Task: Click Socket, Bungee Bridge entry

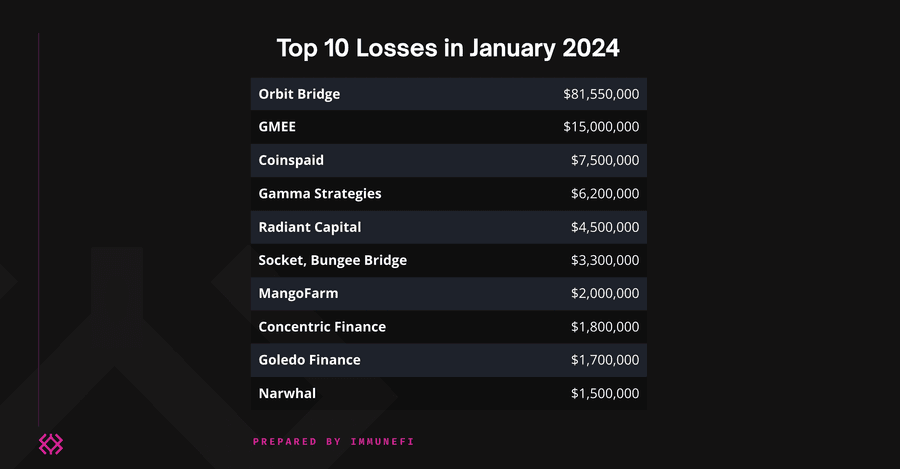Action: click(332, 260)
